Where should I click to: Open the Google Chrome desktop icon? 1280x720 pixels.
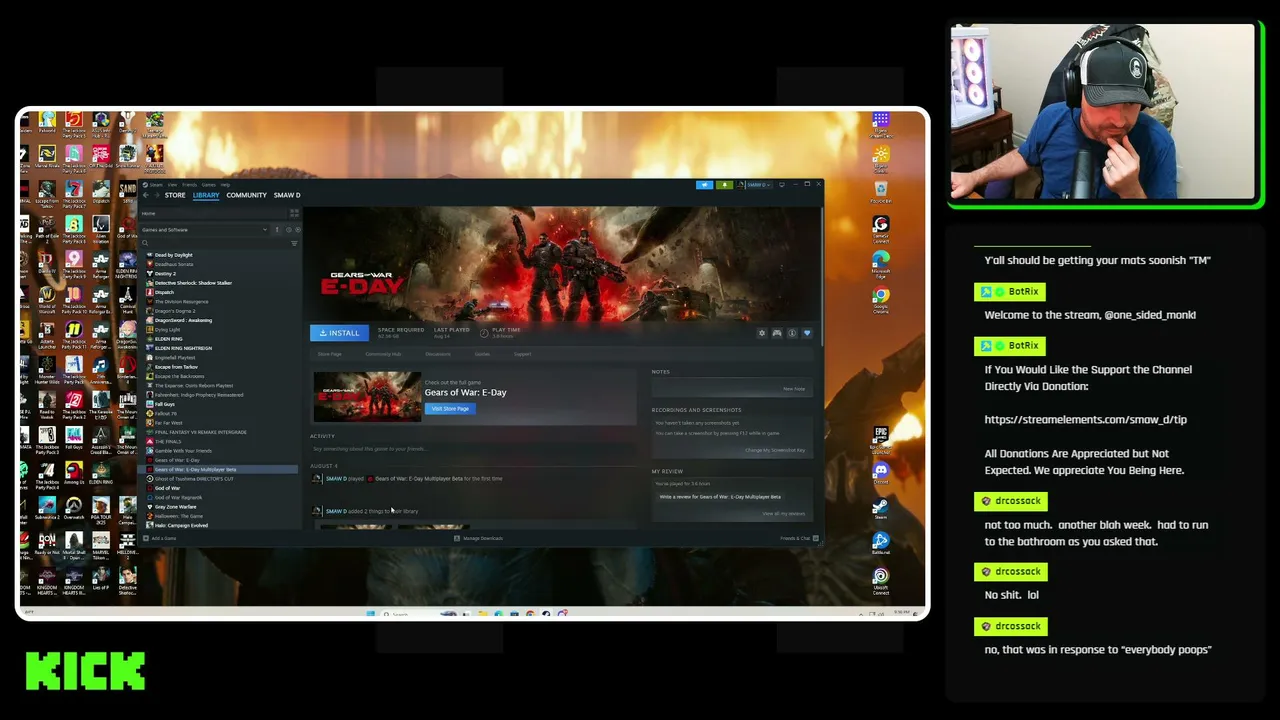pos(880,300)
